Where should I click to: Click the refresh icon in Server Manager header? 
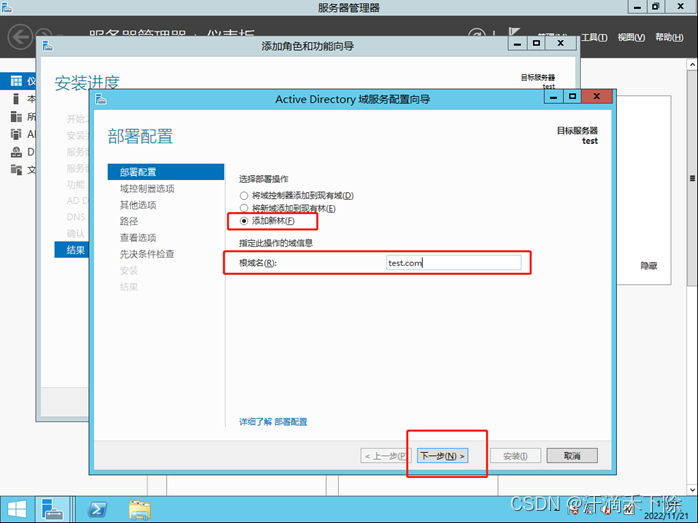pos(477,34)
